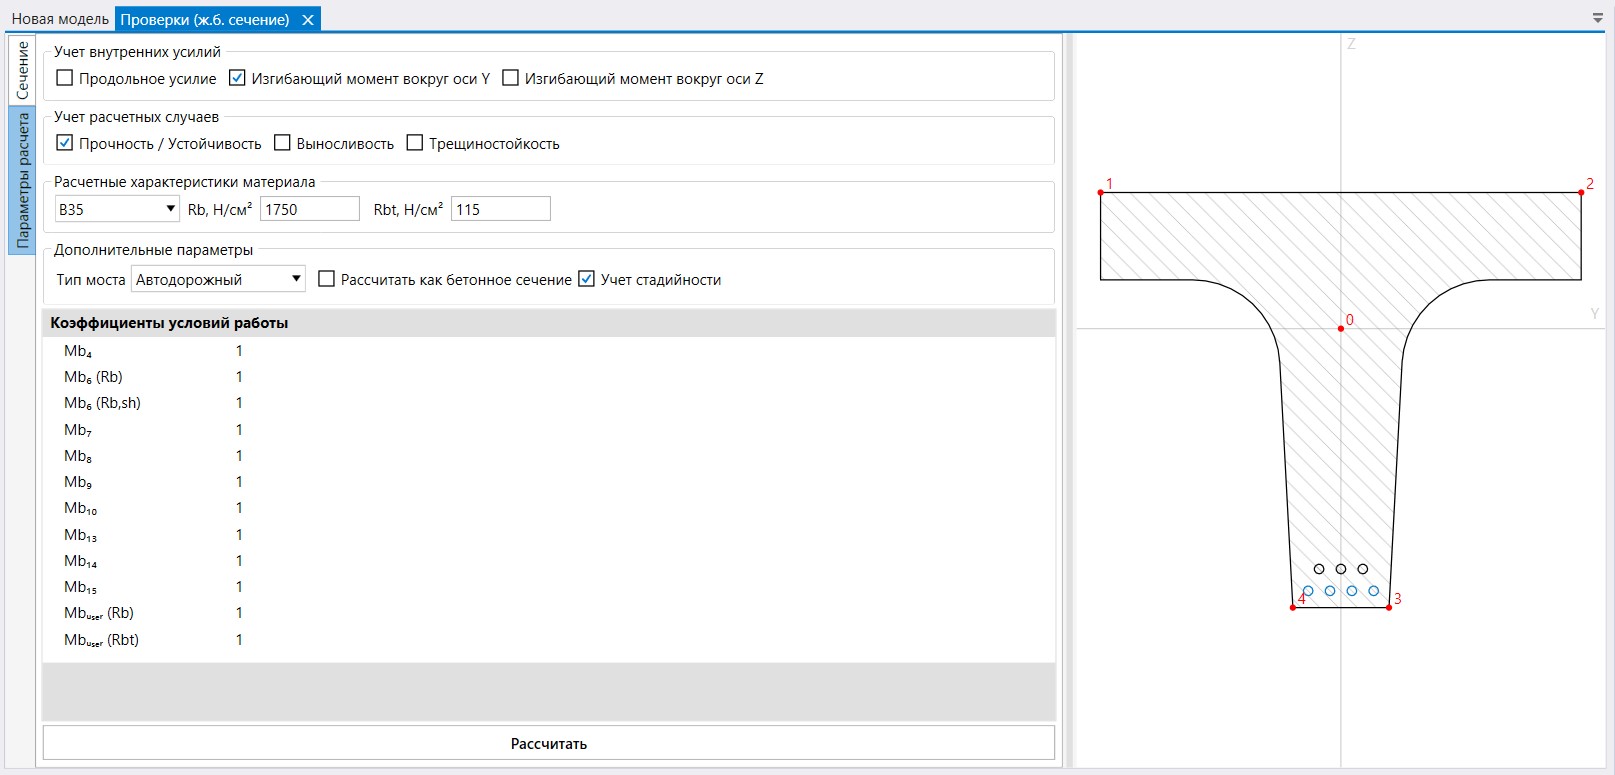Click the Rb value field 1750

[310, 209]
